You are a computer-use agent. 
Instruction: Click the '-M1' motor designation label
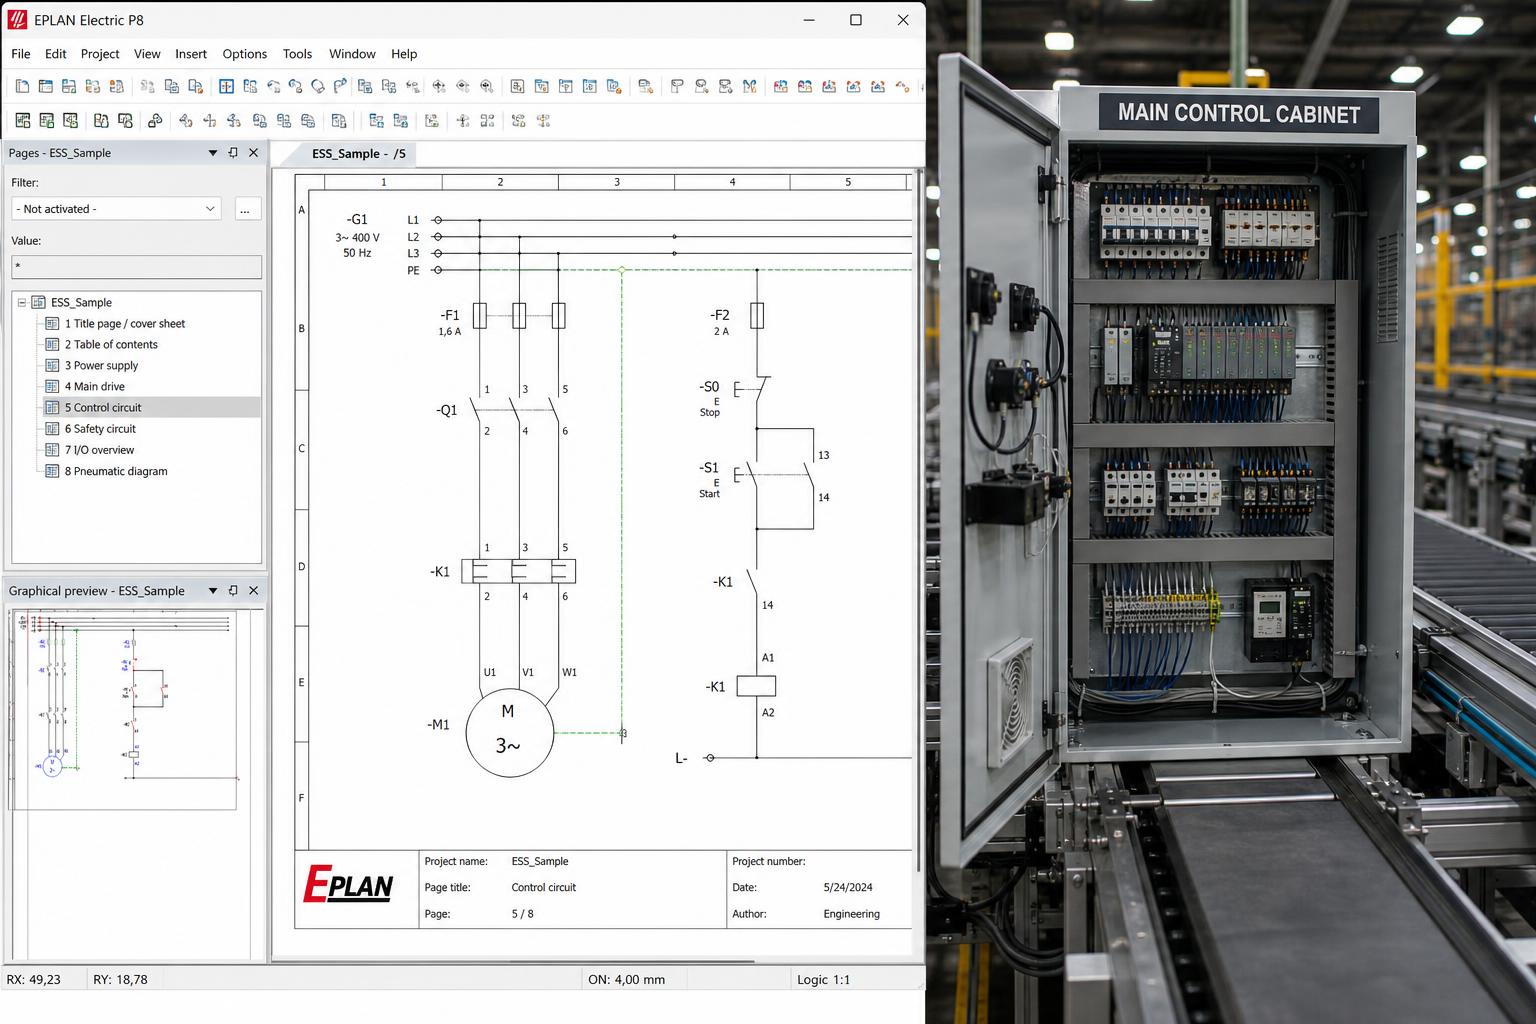click(438, 724)
